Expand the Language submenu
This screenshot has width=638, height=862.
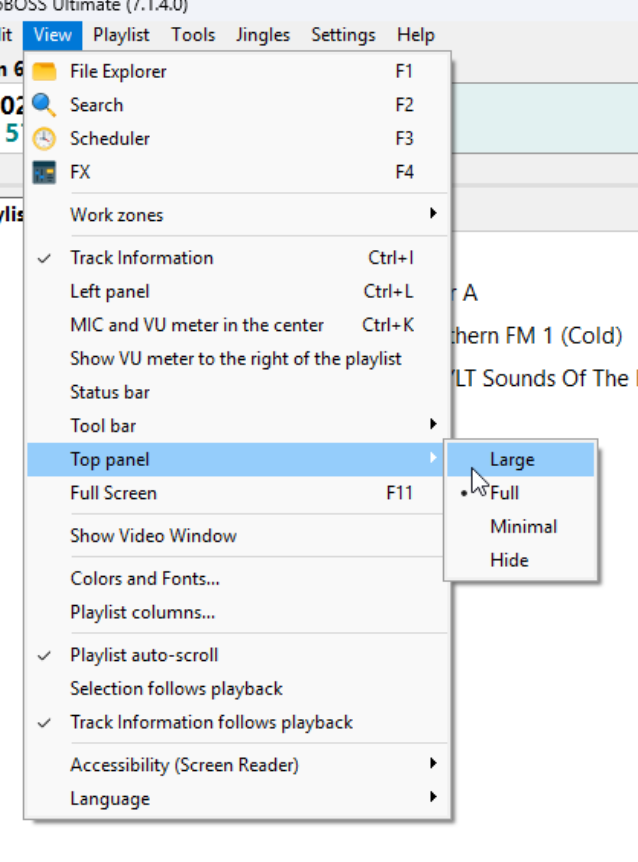[237, 799]
